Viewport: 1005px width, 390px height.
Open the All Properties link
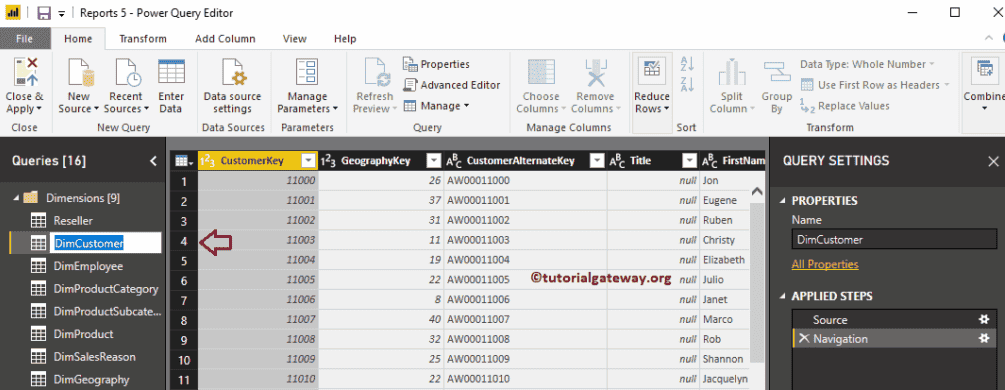(x=825, y=264)
